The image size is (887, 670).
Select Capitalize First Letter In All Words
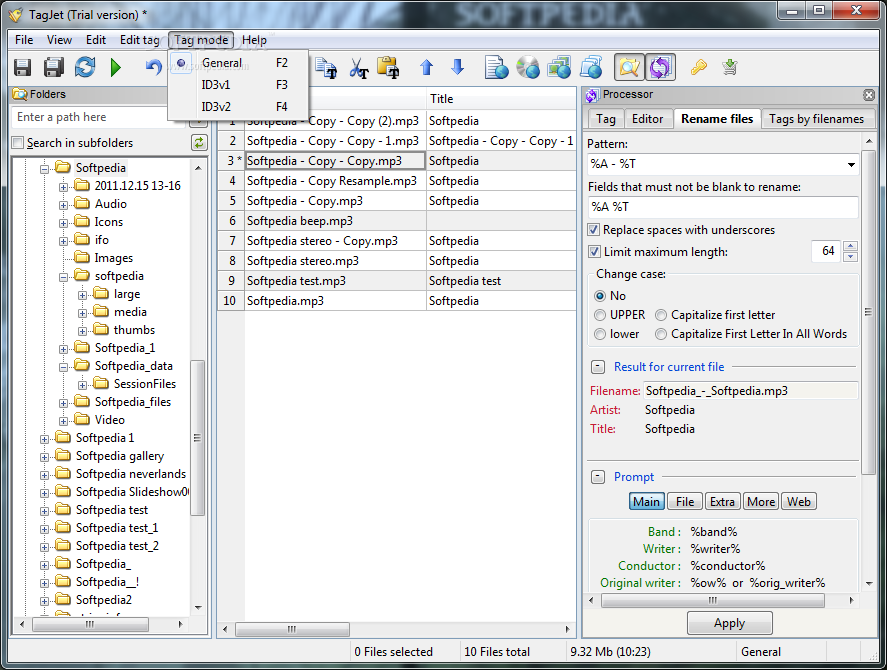[661, 334]
